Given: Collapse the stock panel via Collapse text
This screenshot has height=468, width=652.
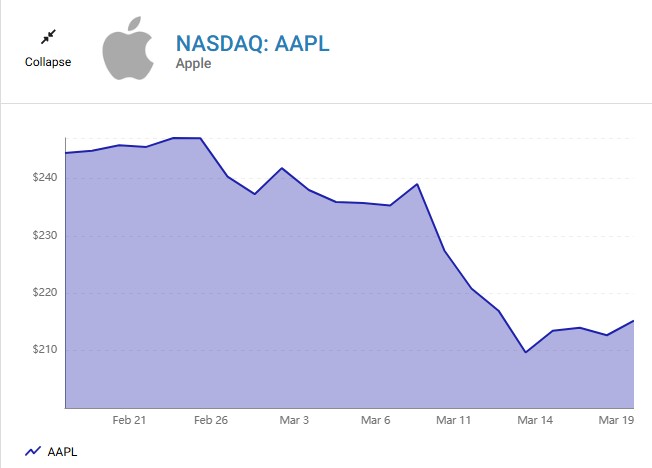Looking at the screenshot, I should pos(48,62).
